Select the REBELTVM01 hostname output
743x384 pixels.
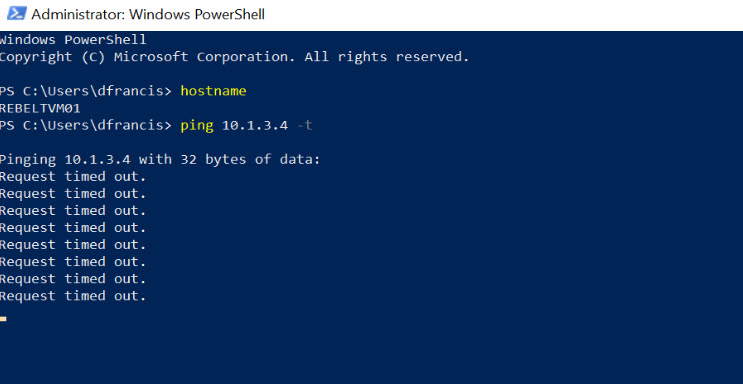point(40,109)
